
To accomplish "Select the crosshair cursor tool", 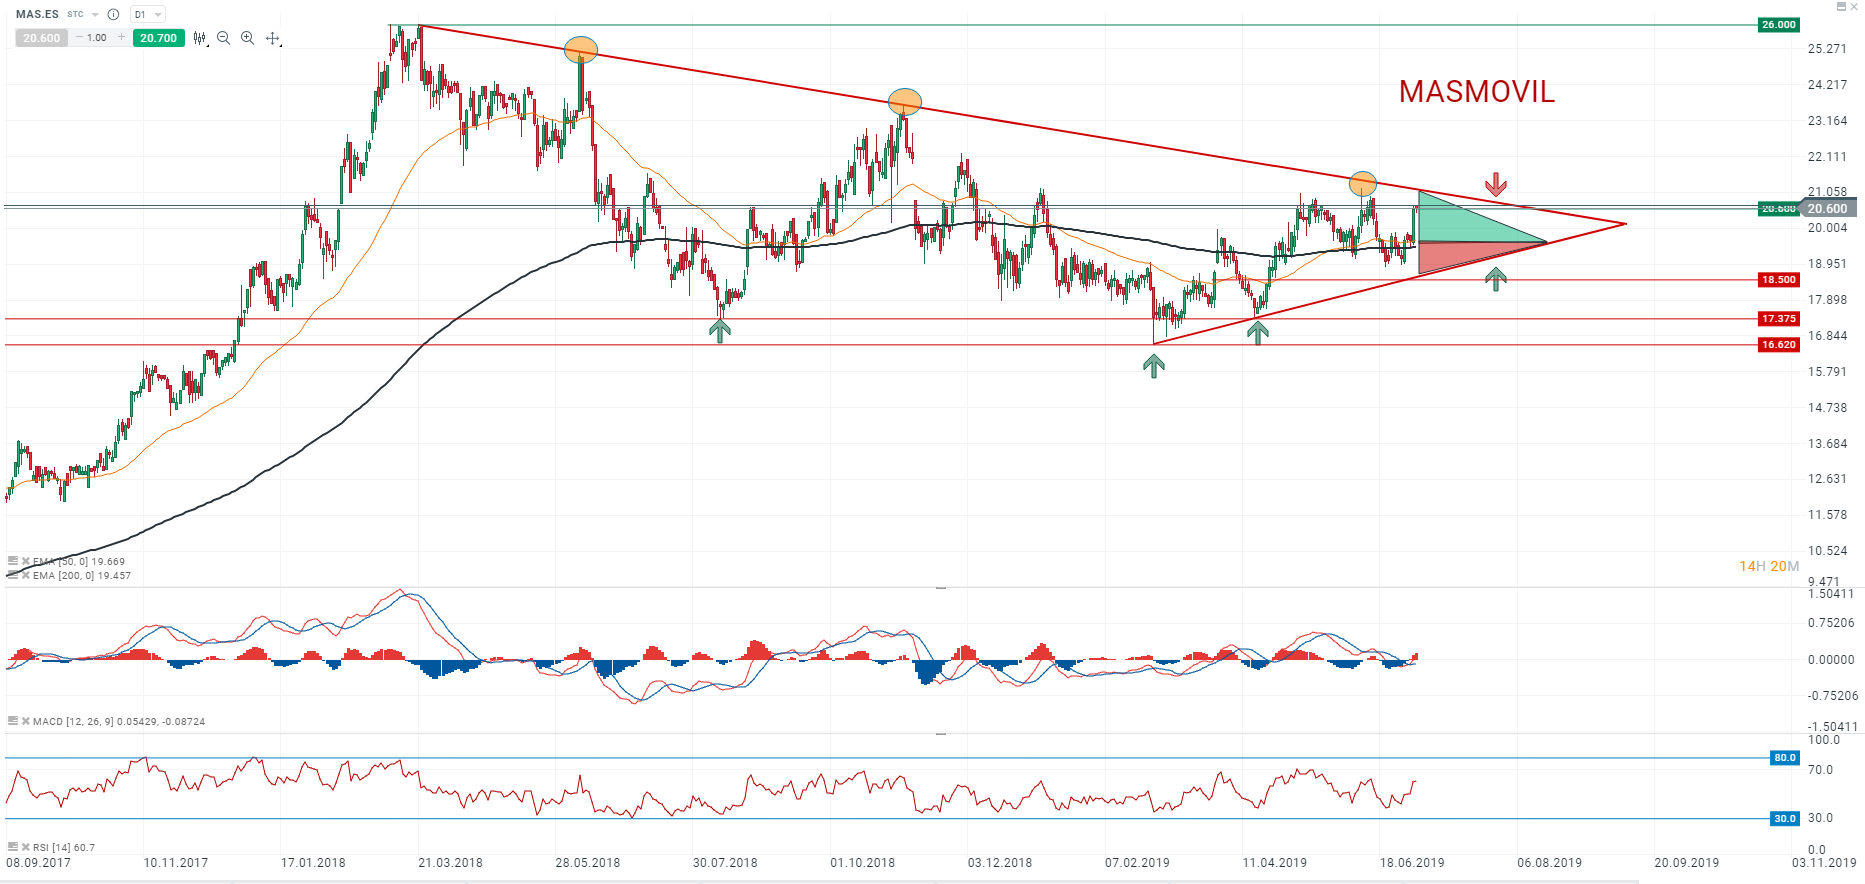I will point(273,38).
